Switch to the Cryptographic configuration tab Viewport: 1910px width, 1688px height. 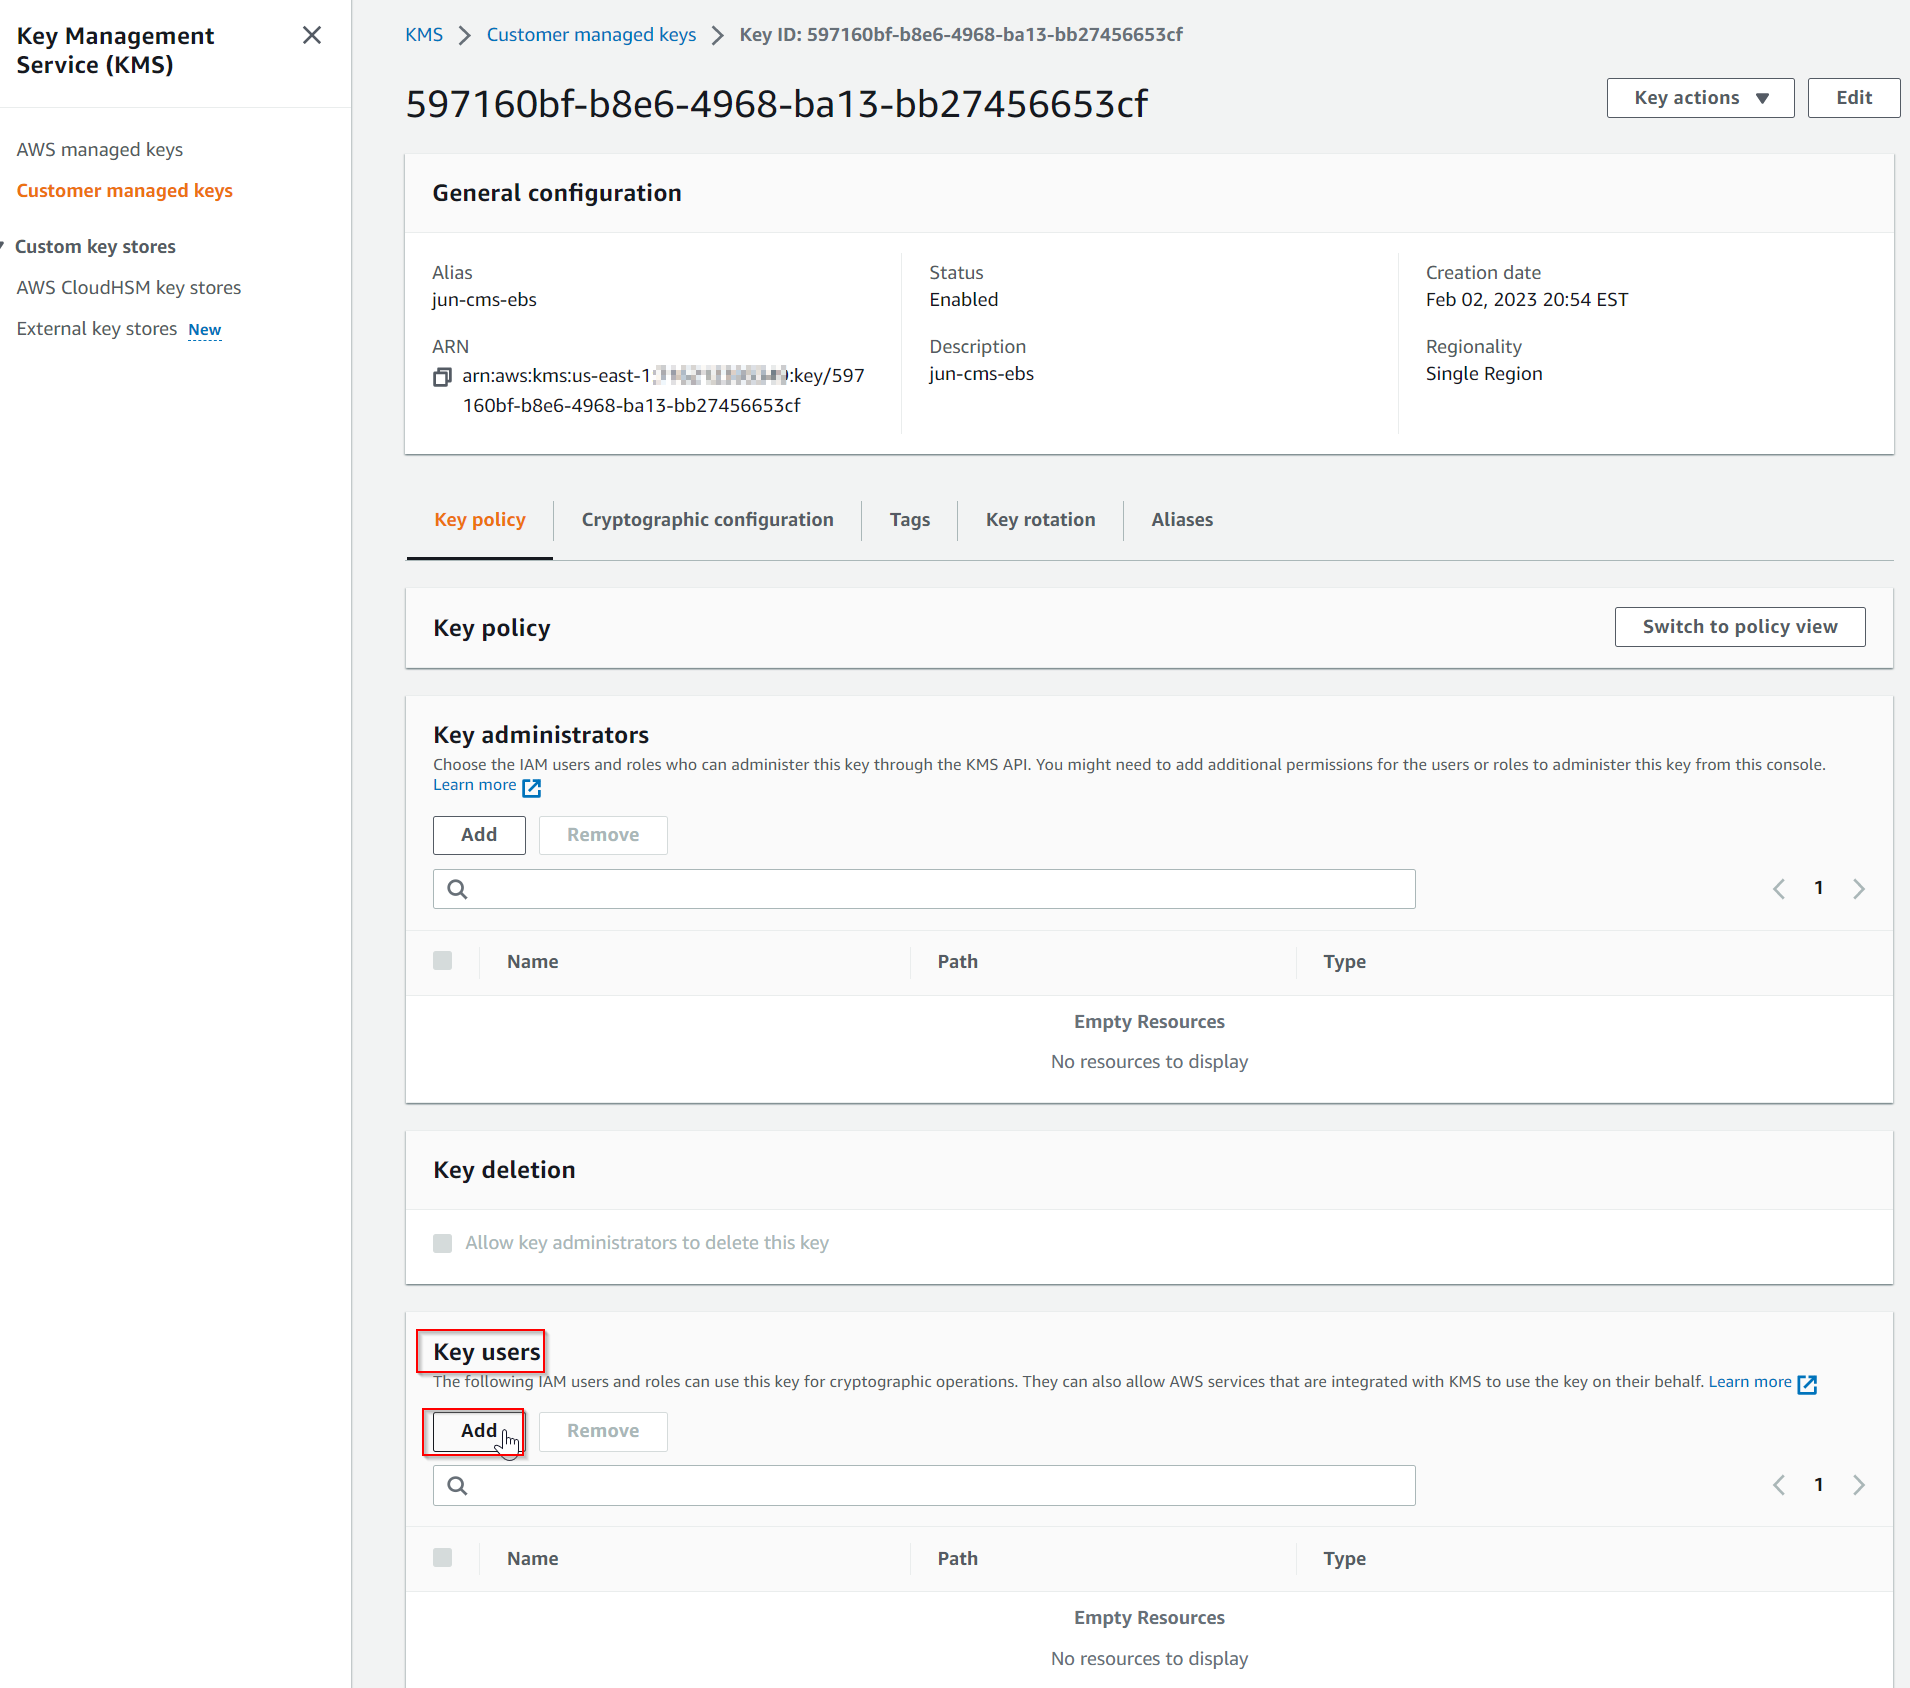pyautogui.click(x=707, y=519)
